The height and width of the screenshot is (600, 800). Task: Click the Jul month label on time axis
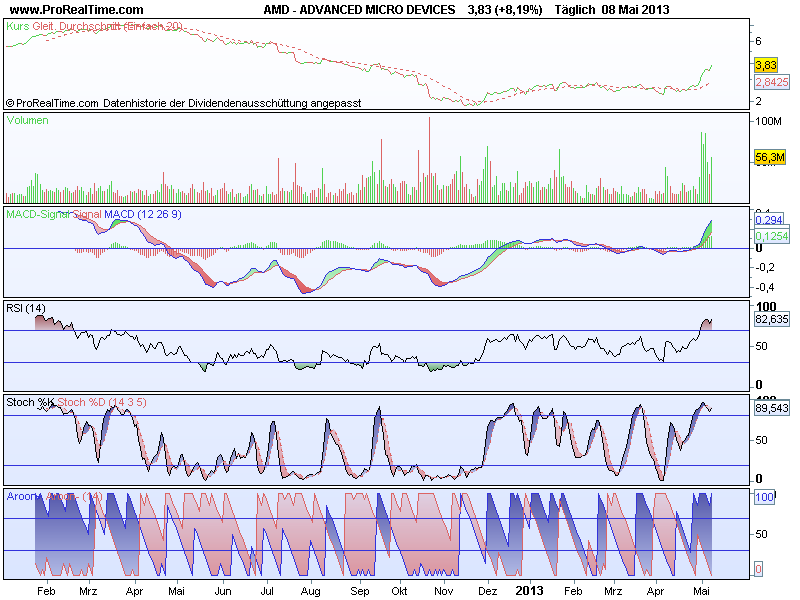point(267,591)
